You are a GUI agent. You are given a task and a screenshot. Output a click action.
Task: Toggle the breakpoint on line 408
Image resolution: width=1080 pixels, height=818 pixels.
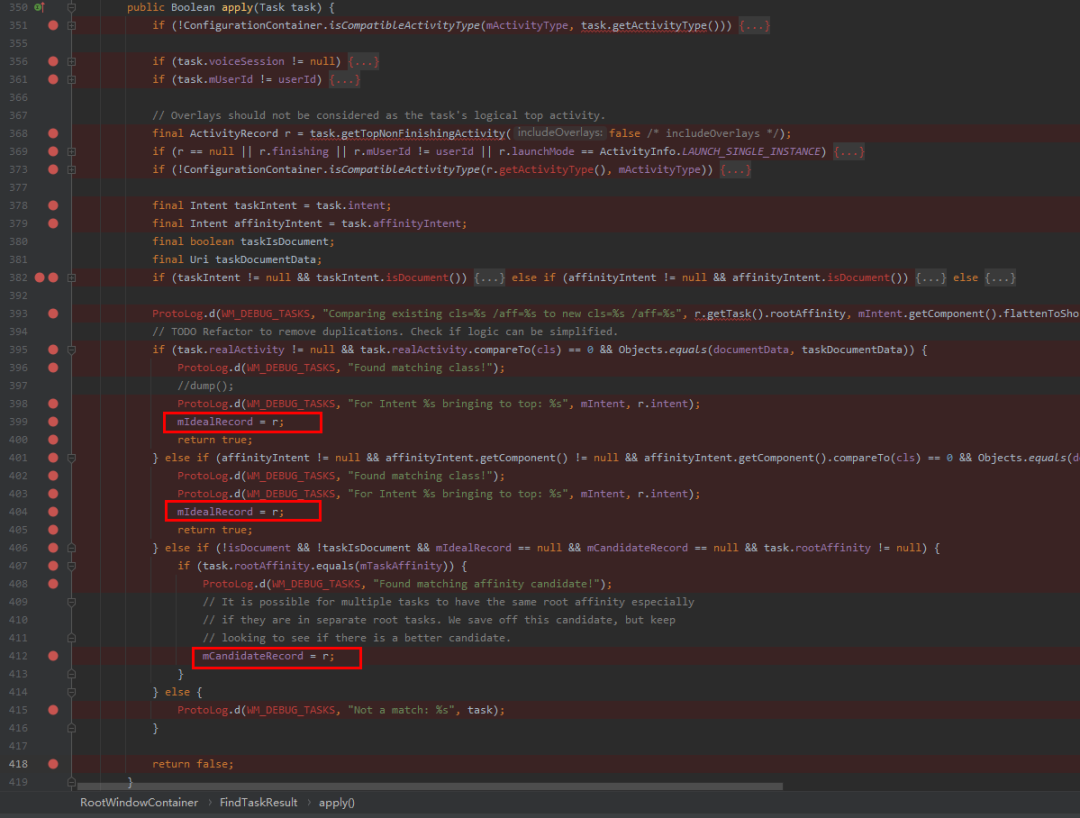[x=53, y=584]
